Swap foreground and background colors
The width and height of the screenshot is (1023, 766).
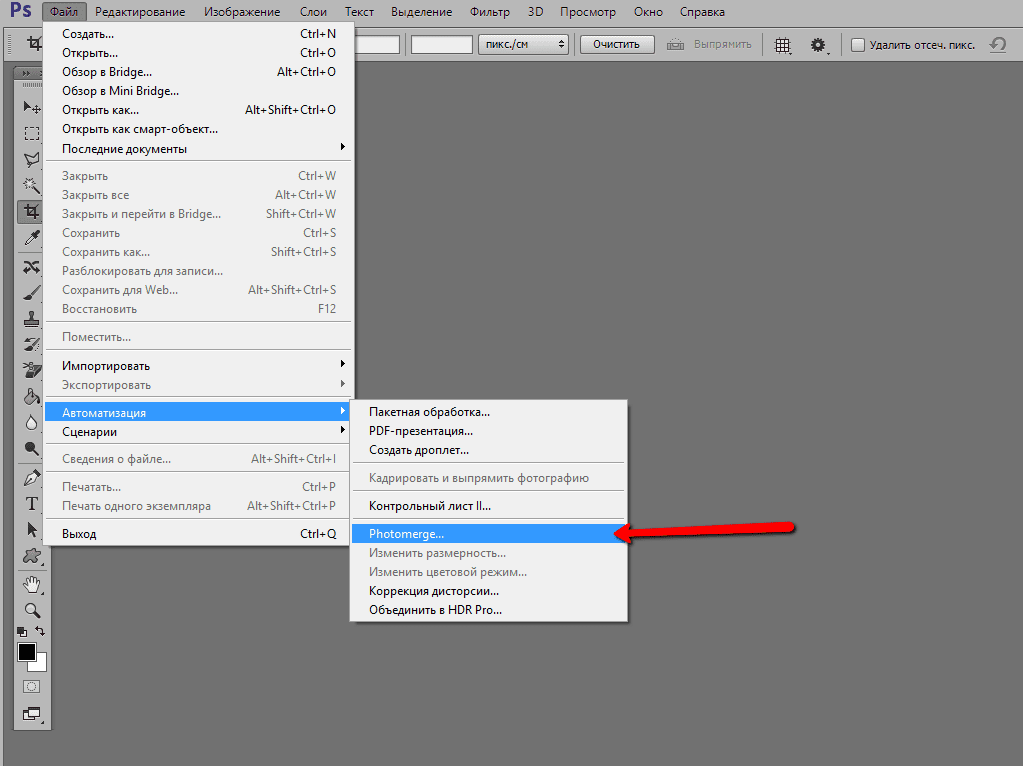click(40, 631)
